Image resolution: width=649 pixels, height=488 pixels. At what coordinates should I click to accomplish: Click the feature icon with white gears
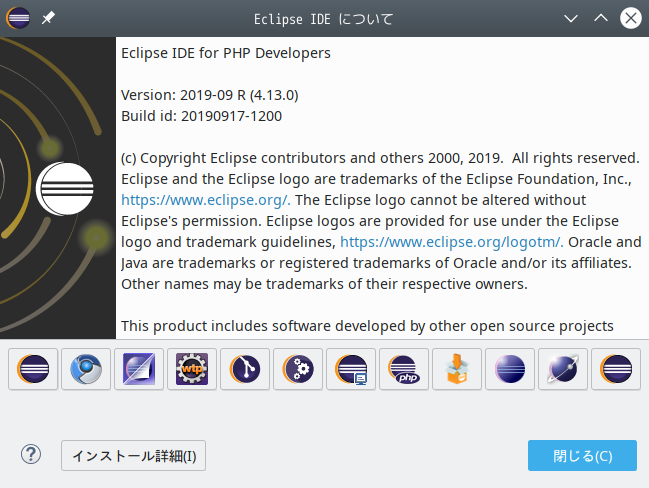point(298,369)
